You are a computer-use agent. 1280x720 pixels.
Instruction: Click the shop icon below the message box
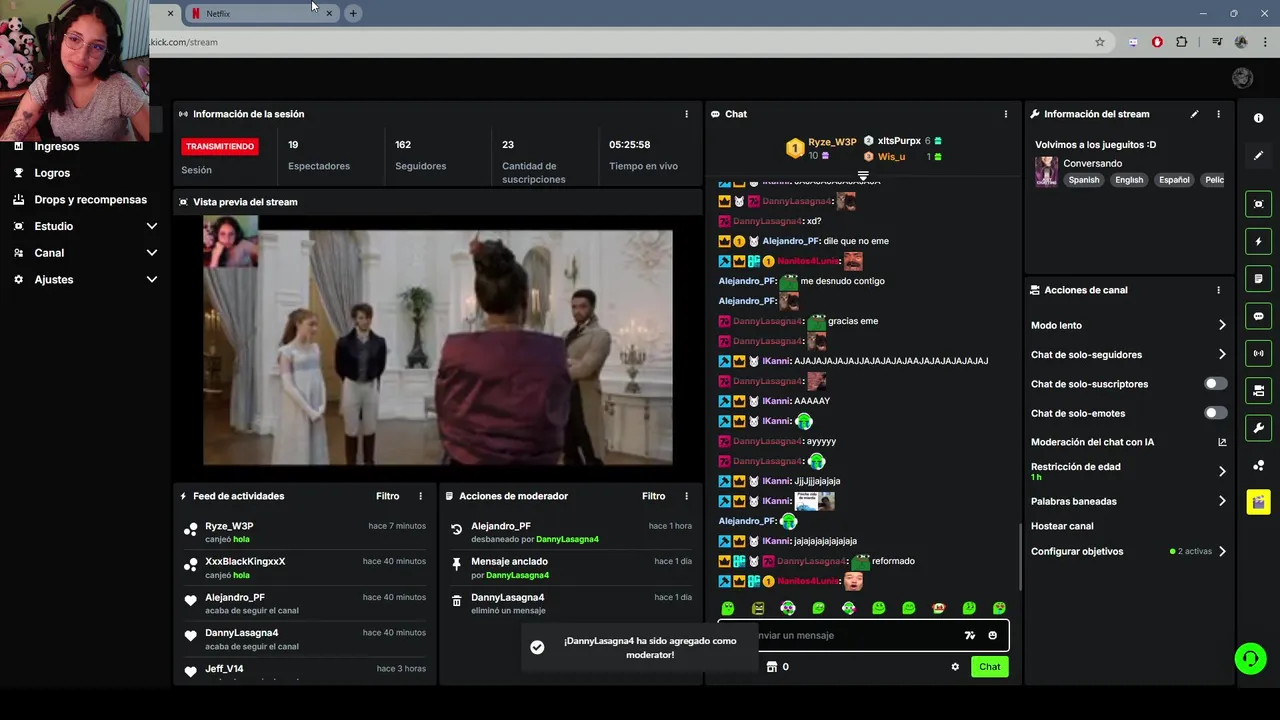(x=771, y=667)
